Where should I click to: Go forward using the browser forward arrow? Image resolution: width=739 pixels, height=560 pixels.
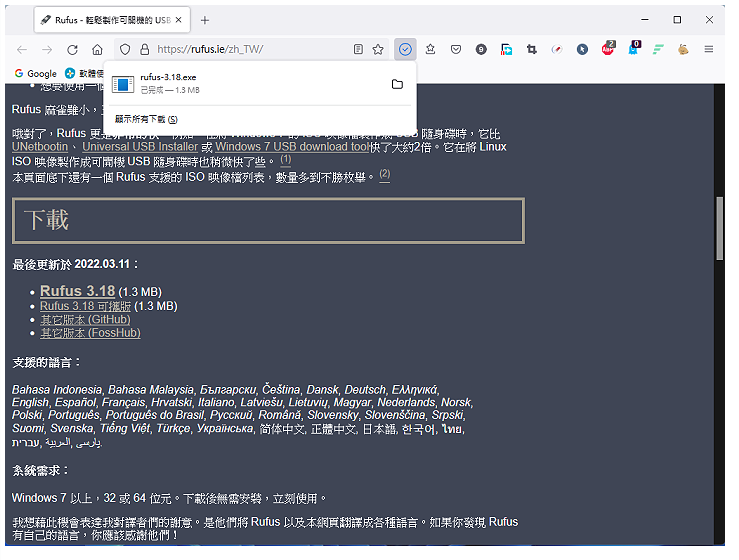click(47, 49)
